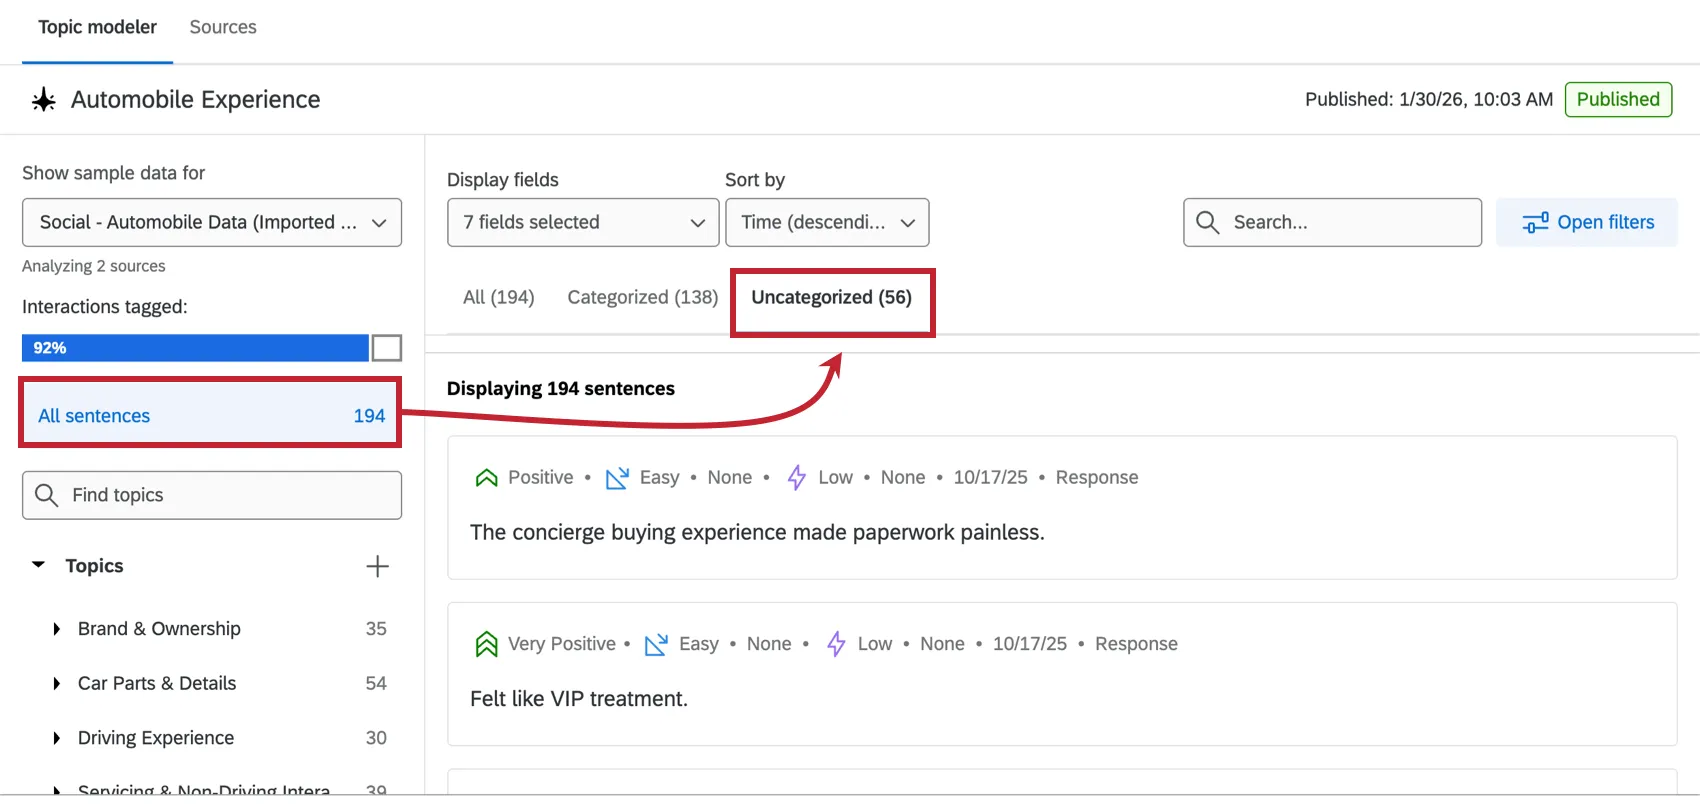Collapse the Topics section

point(39,565)
